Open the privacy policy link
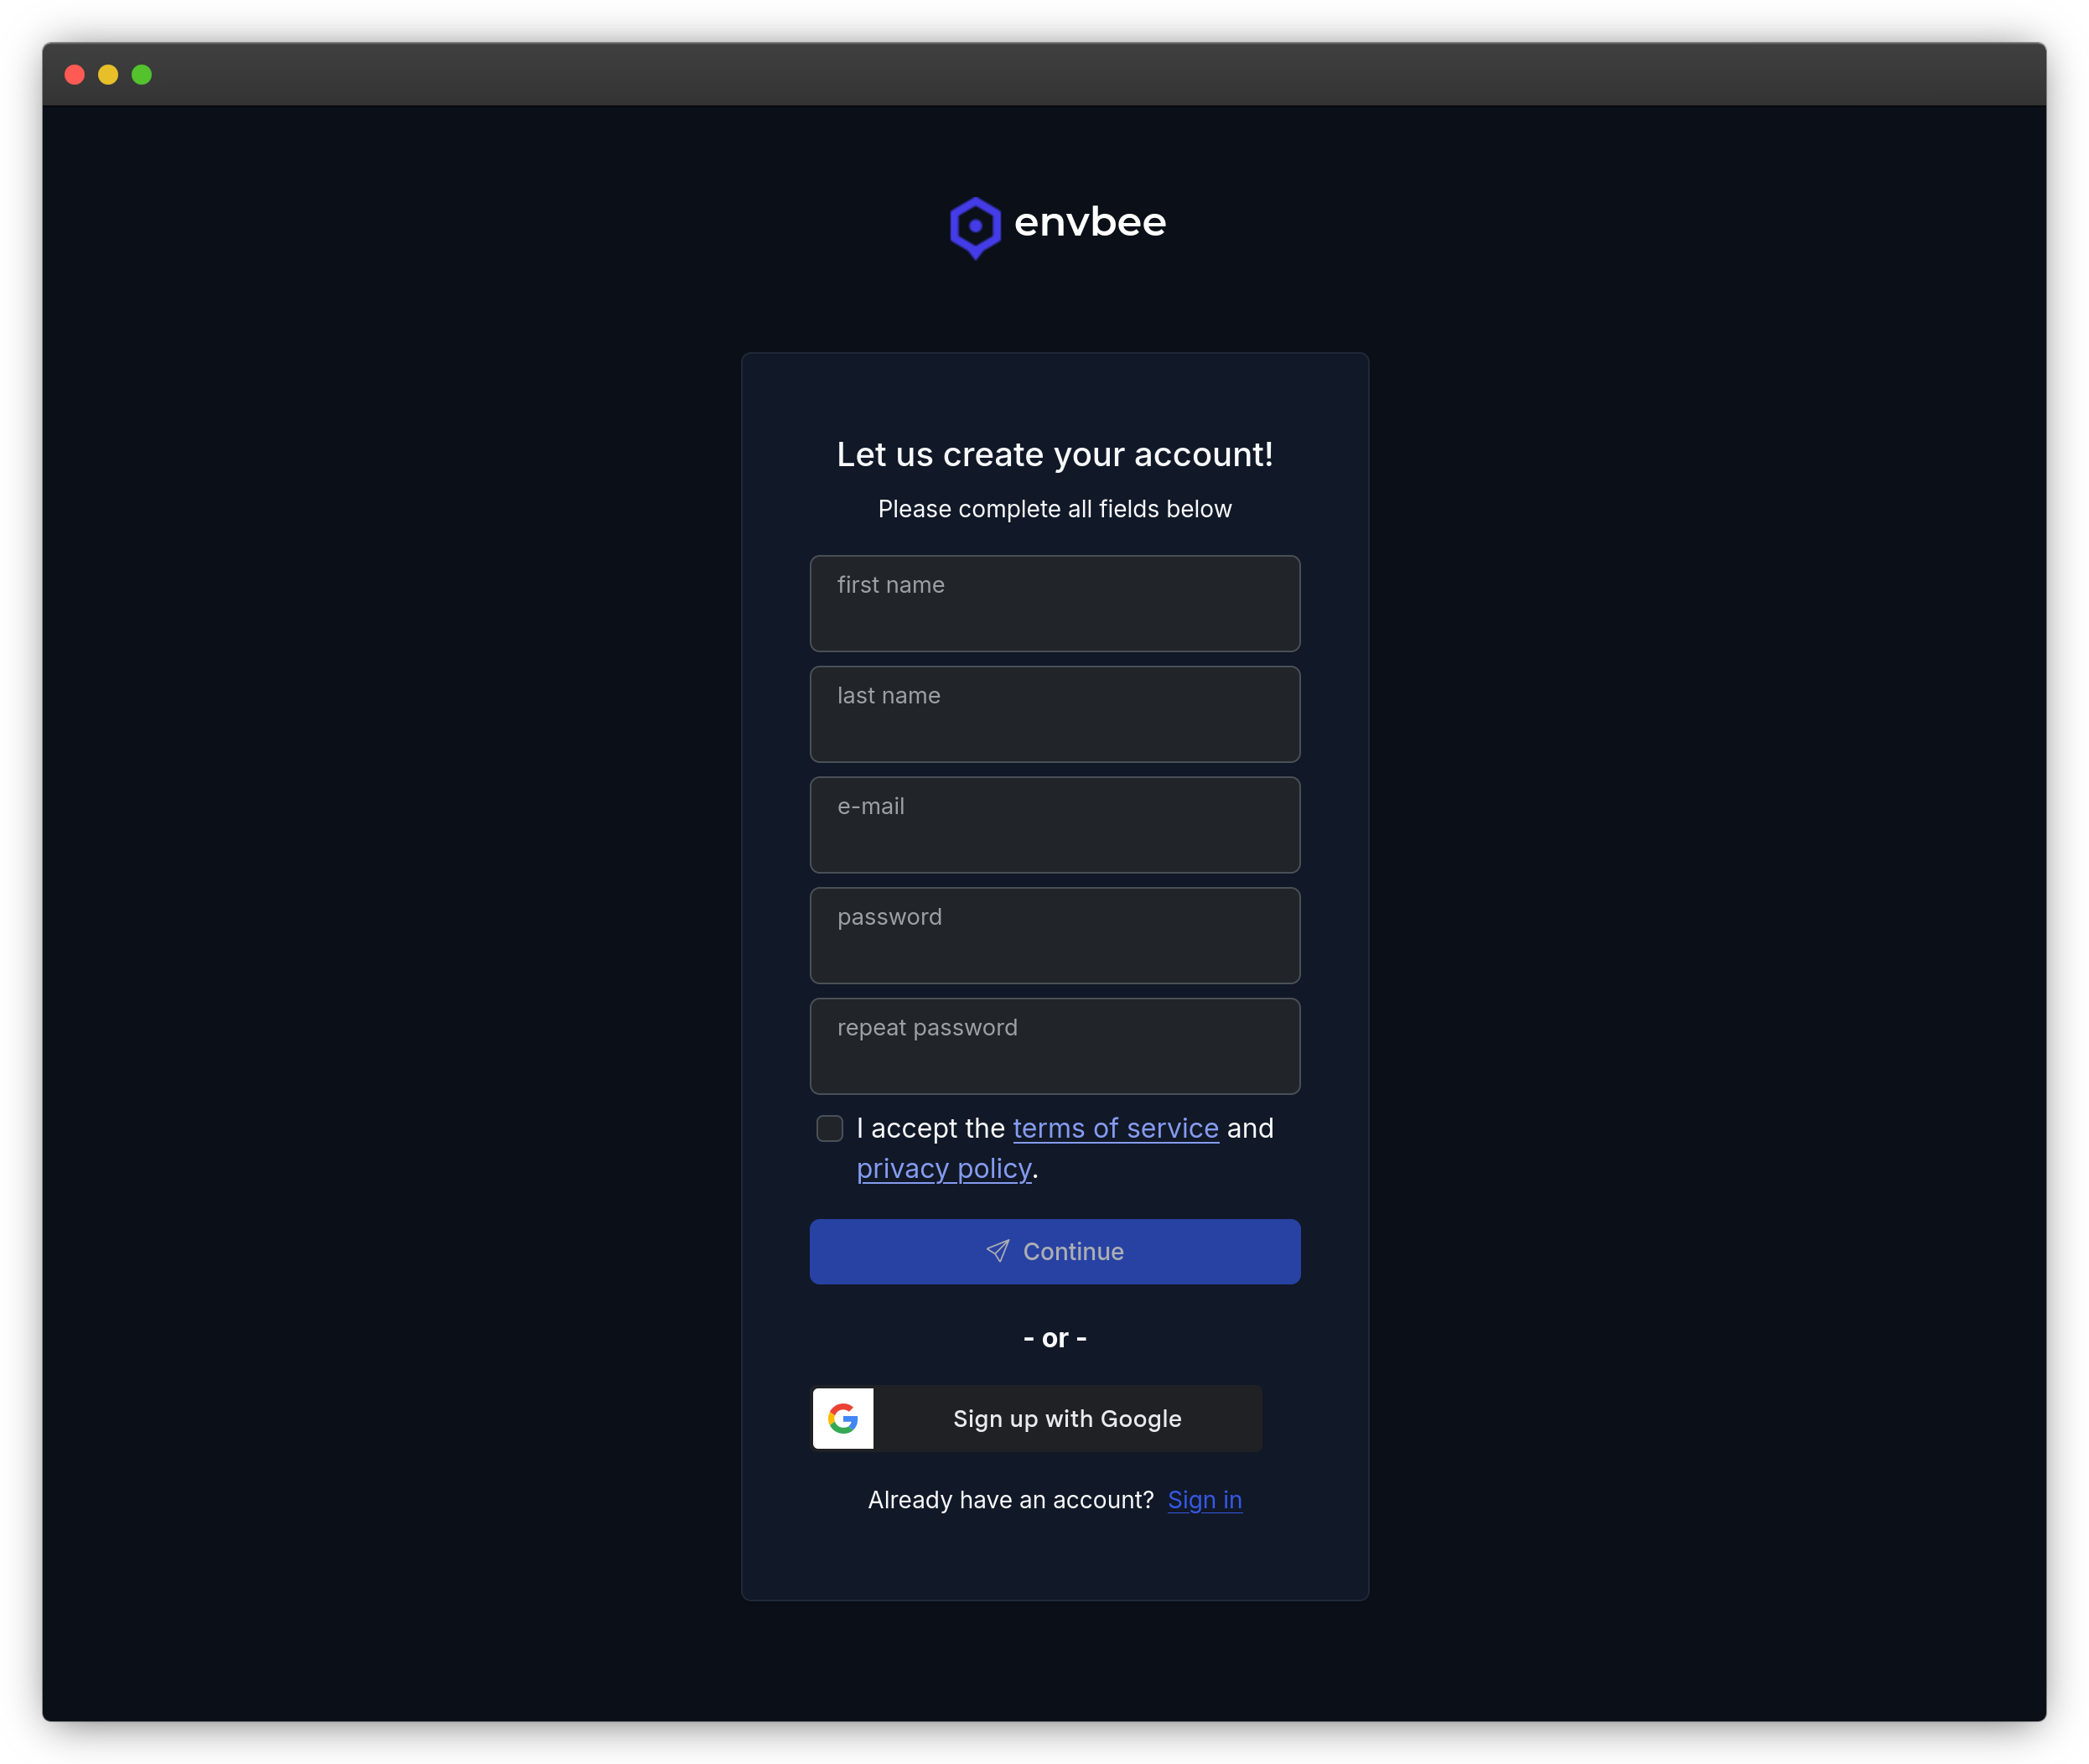 click(944, 1168)
